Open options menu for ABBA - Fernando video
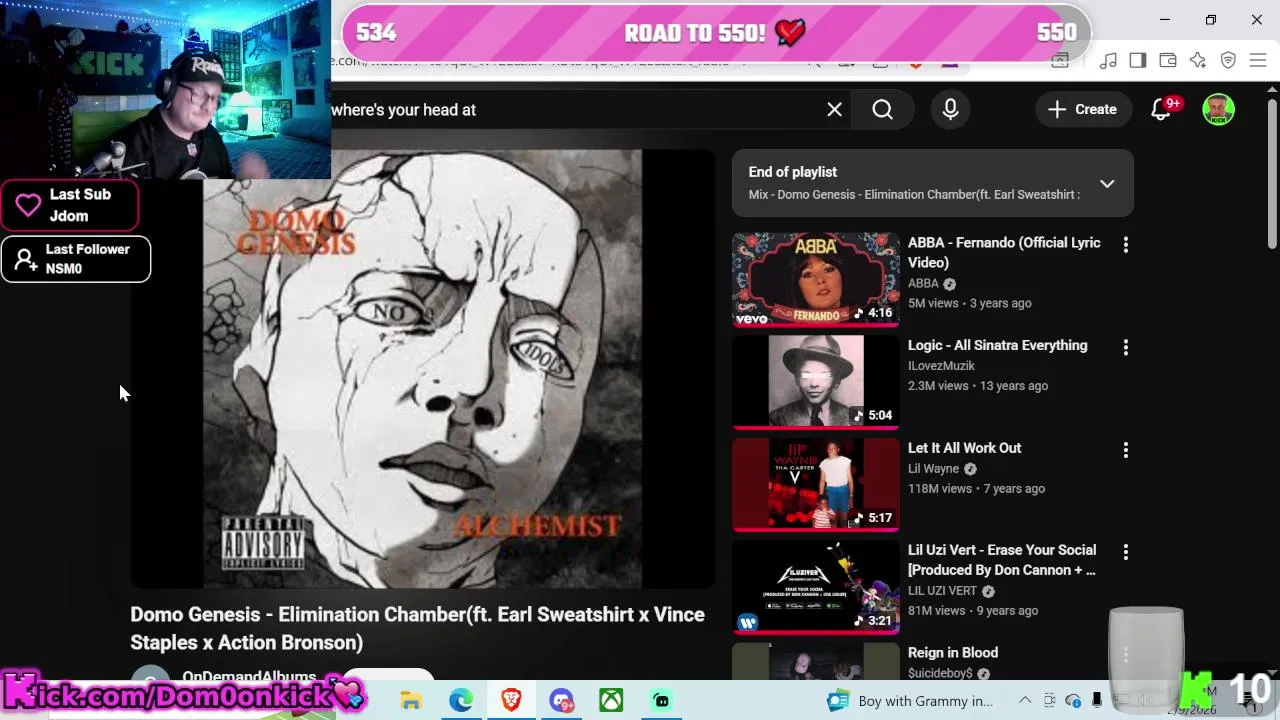Viewport: 1280px width, 720px height. [1126, 245]
